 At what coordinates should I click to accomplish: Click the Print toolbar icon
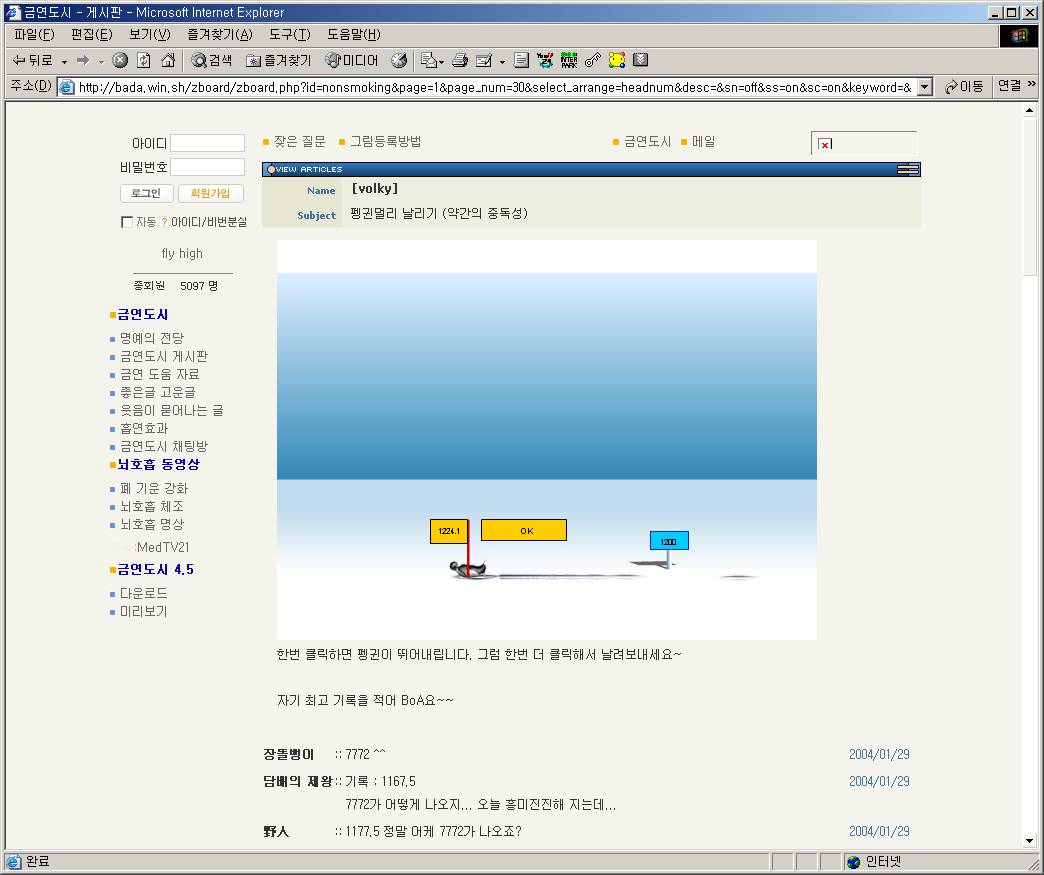click(x=460, y=60)
